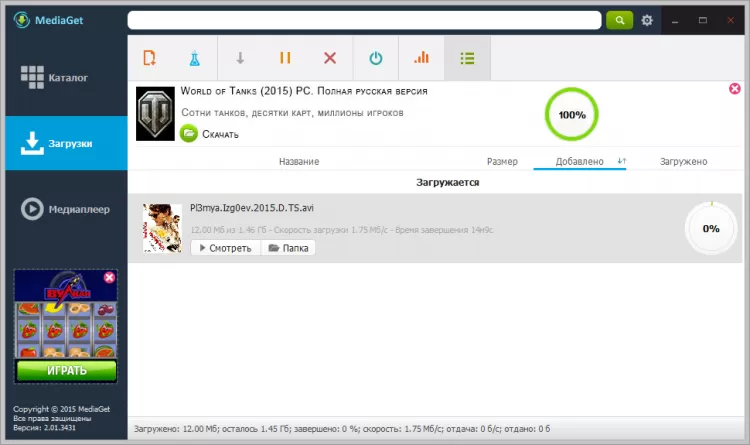Click the blue power shutdown icon
Image resolution: width=750 pixels, height=445 pixels.
[x=376, y=58]
